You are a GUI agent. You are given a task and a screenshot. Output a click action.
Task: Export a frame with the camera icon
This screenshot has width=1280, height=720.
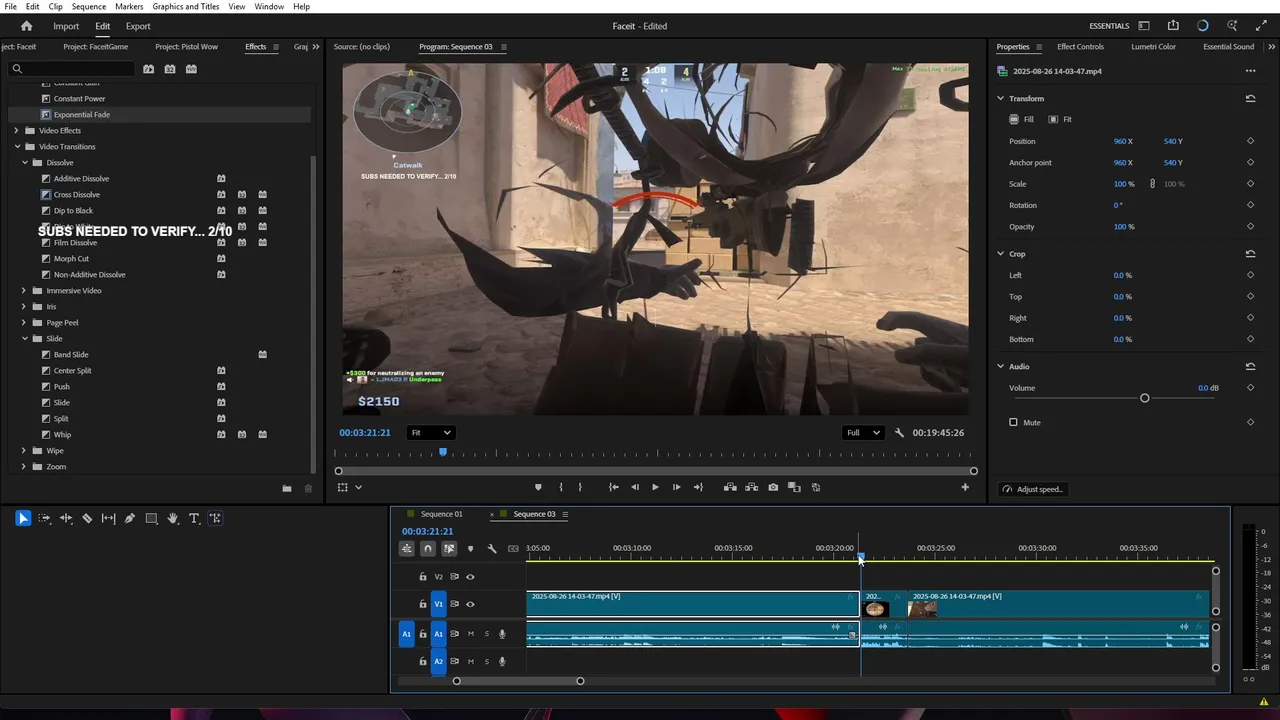click(773, 487)
